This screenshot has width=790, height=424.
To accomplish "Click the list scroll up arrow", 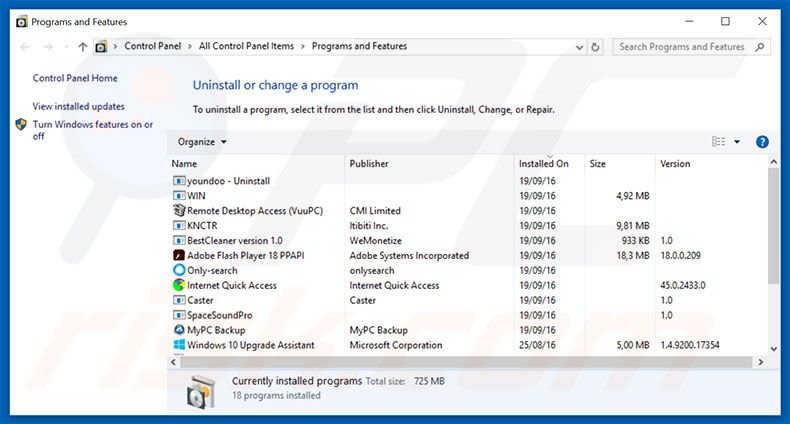I will (x=774, y=162).
